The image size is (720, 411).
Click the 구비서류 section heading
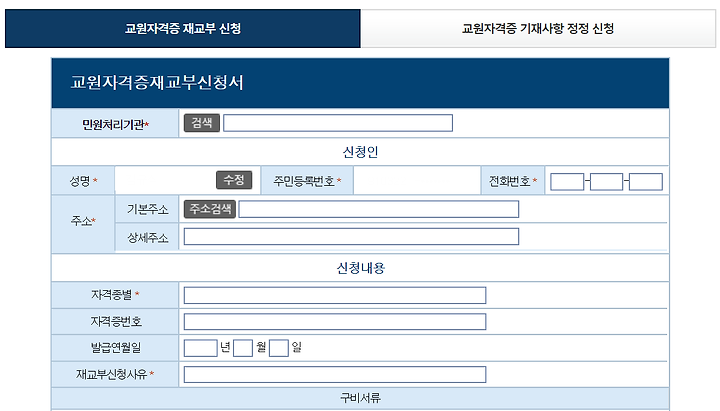coord(360,398)
